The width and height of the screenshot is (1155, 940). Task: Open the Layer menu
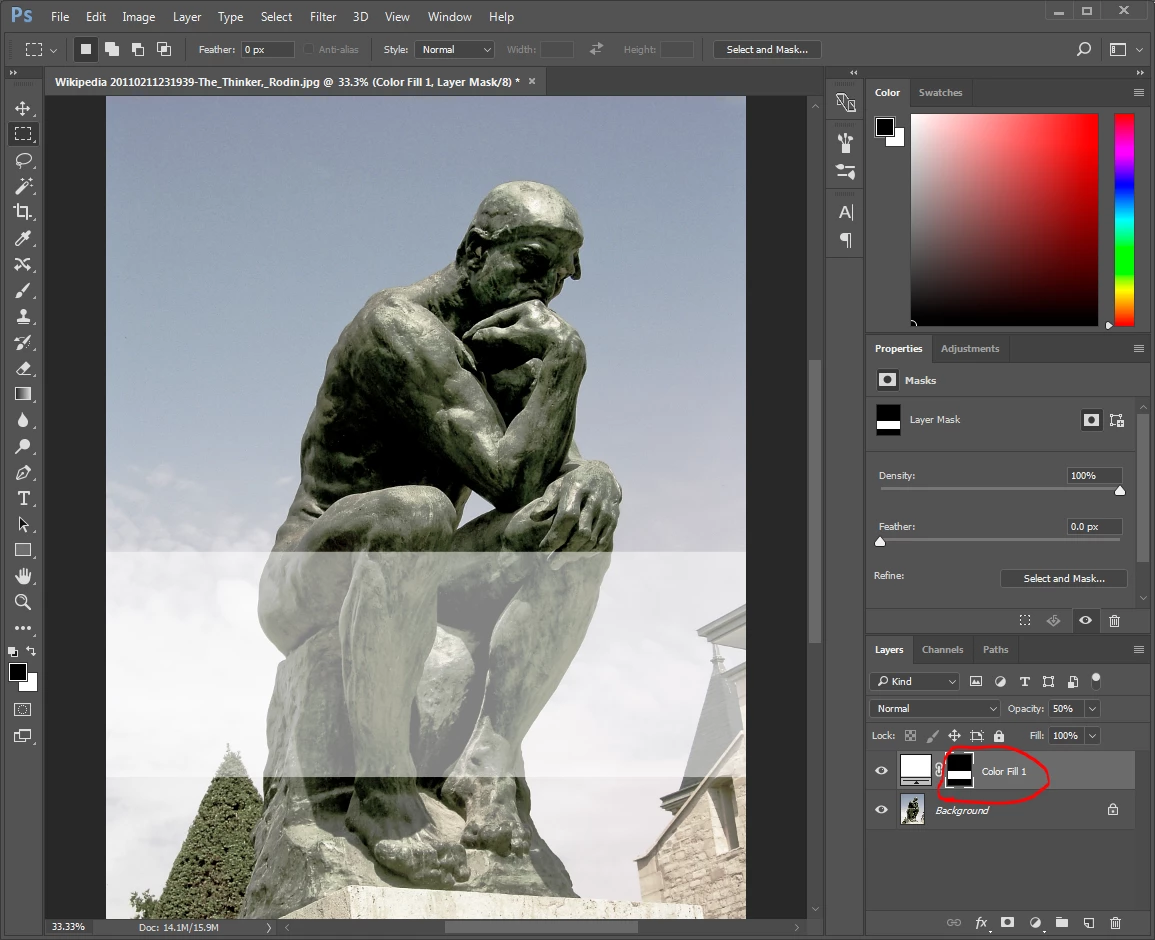point(186,16)
